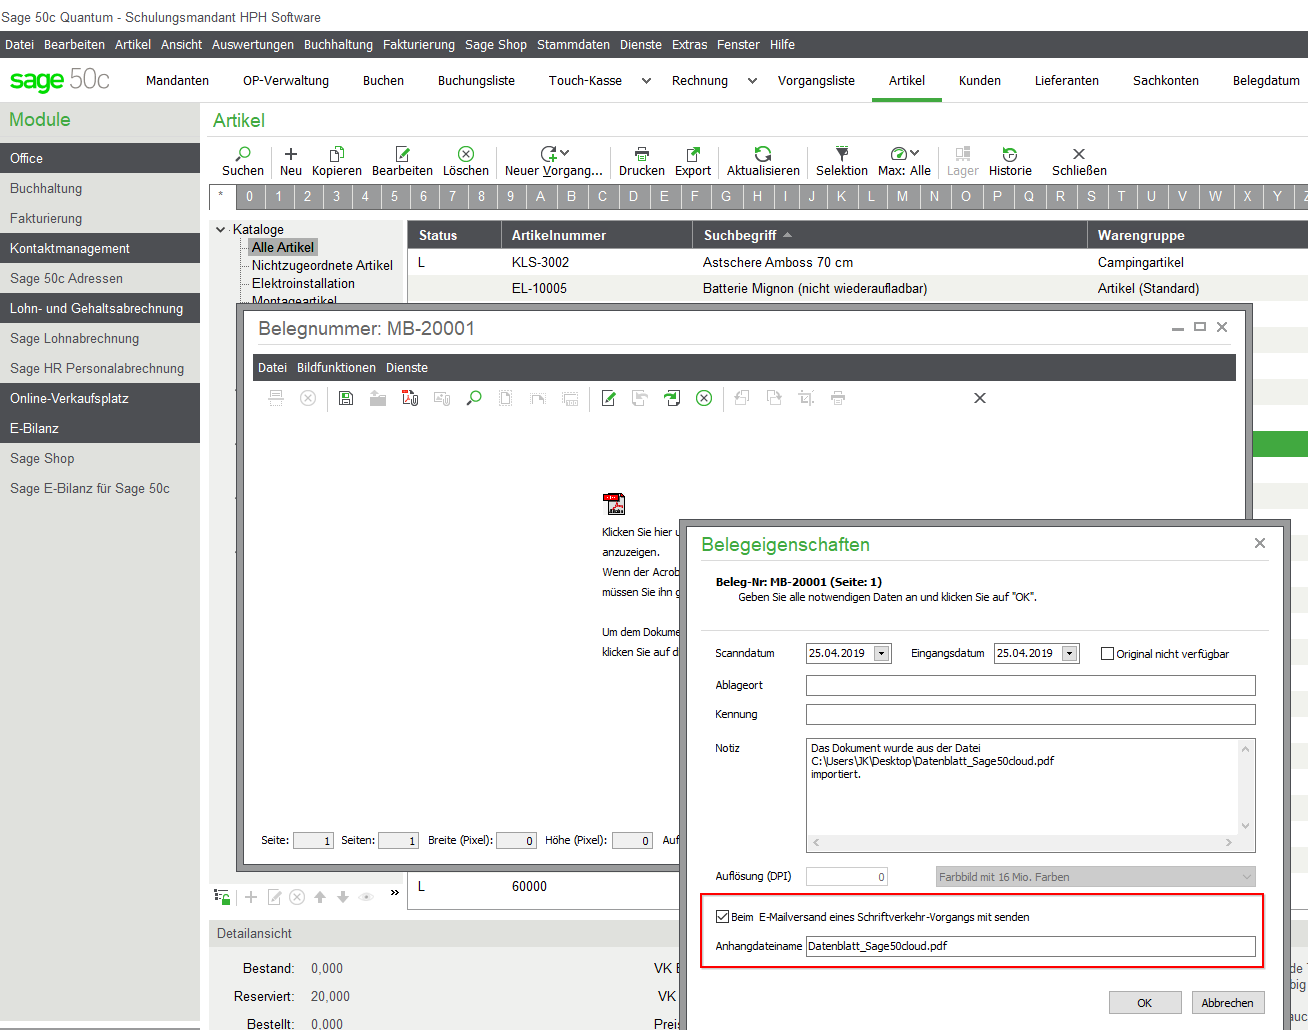Click the green export arrow icon in Beleg toolbar

tap(672, 398)
